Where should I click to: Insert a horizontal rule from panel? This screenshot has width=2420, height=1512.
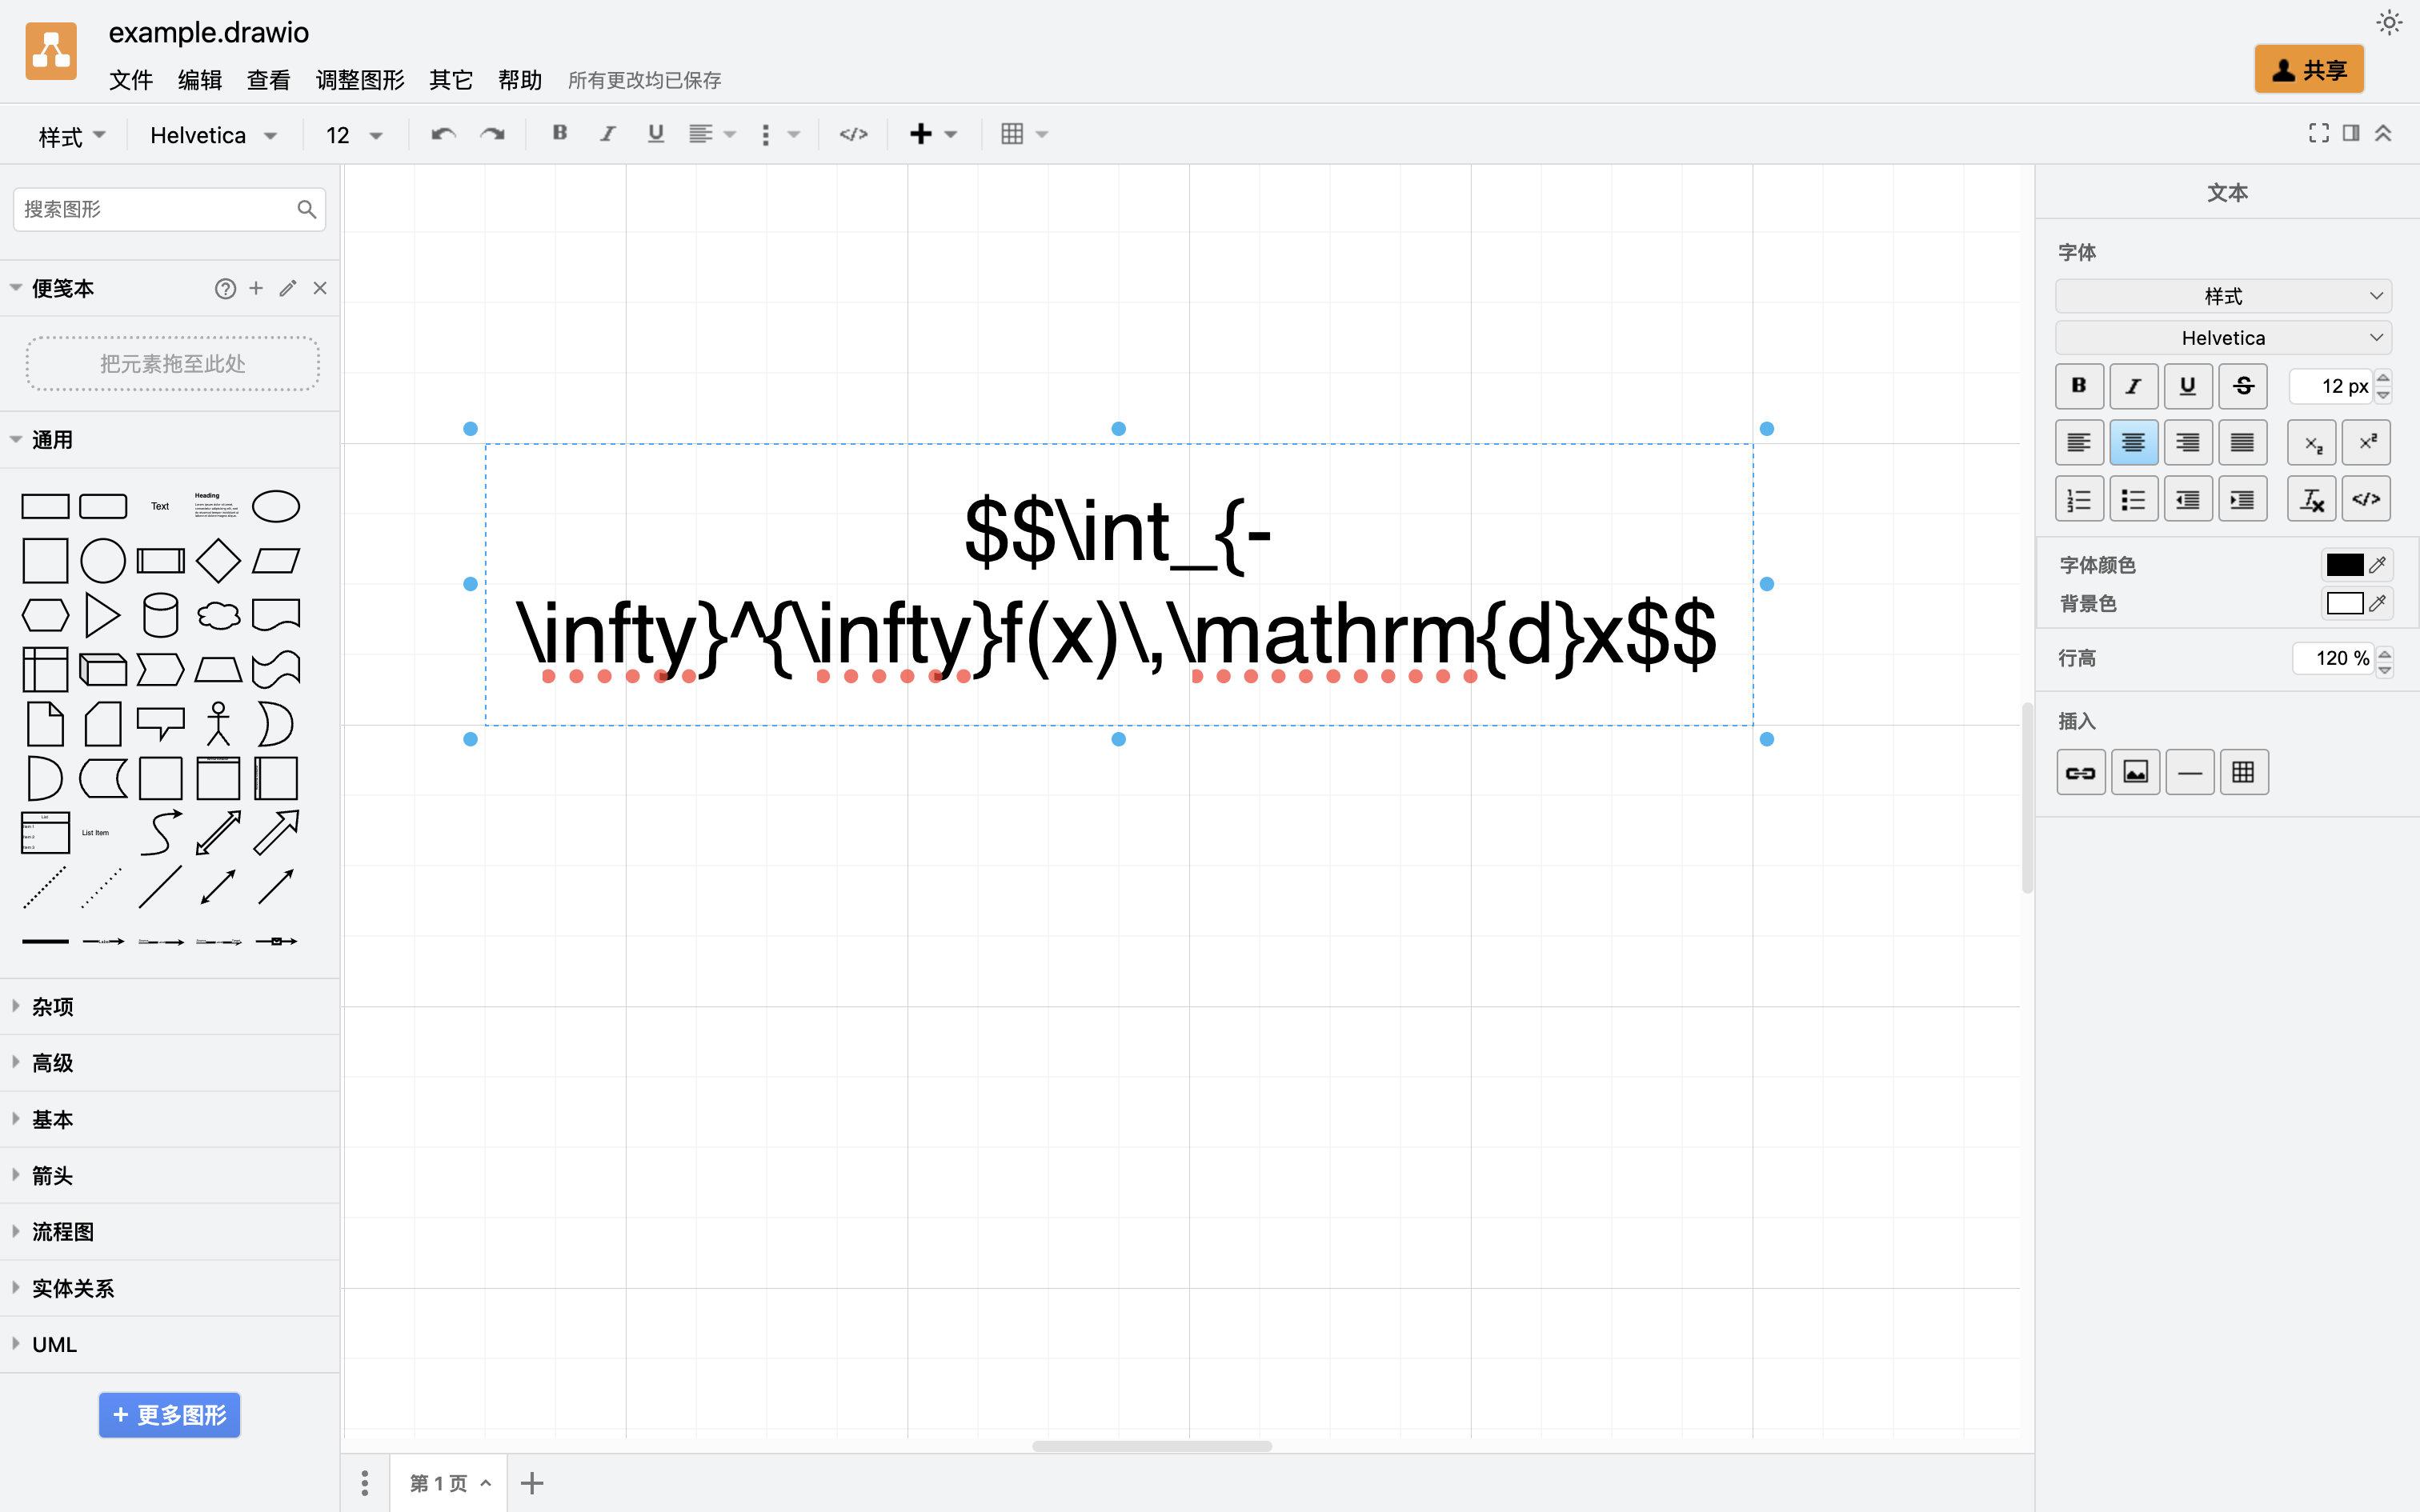coord(2189,772)
